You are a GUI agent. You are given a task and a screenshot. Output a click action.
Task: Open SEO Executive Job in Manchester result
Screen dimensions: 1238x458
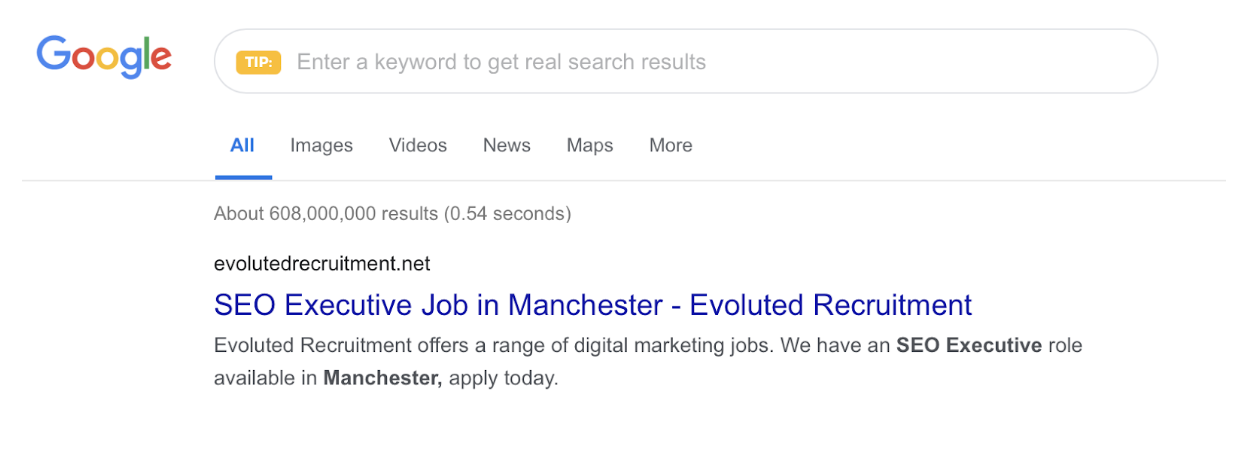click(592, 304)
